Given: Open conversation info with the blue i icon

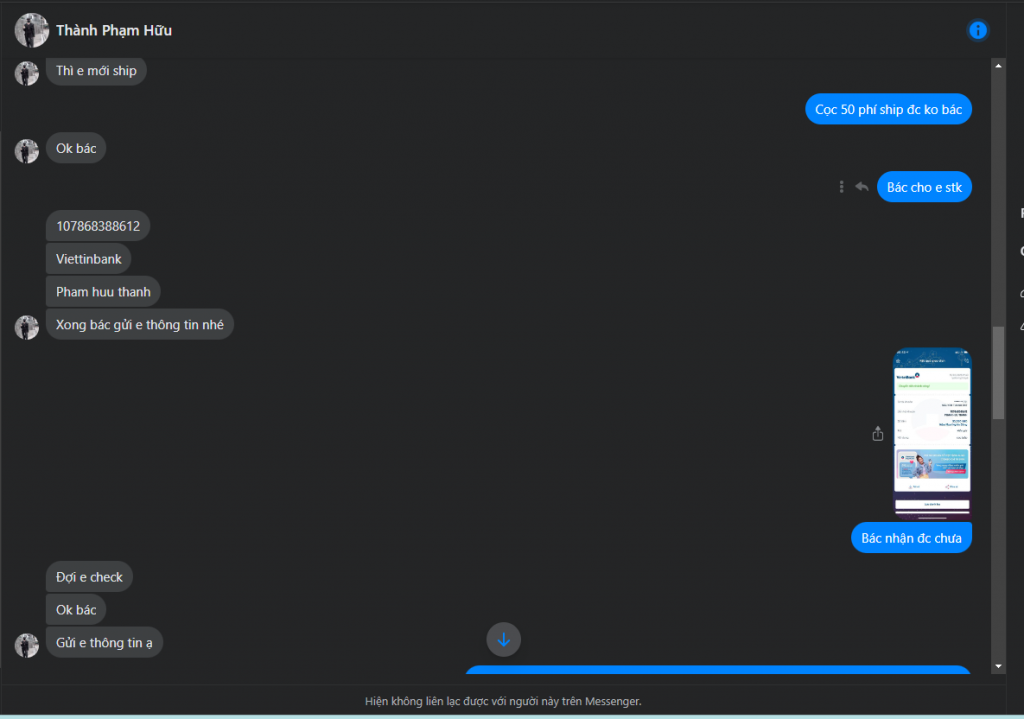Looking at the screenshot, I should (x=977, y=30).
